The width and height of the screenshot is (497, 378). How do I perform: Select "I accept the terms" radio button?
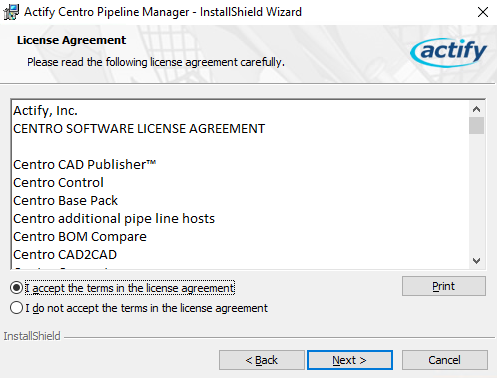[16, 288]
